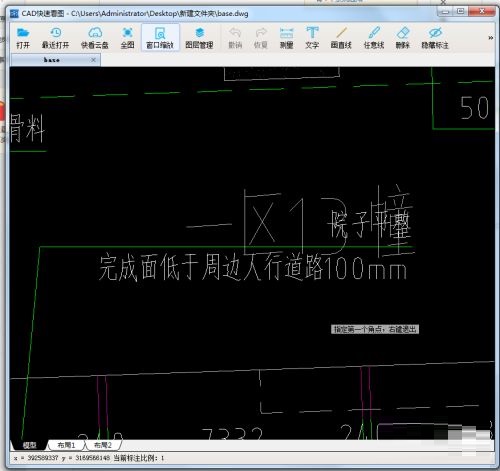Switch to the 布局2 layout tab
The height and width of the screenshot is (471, 500).
[x=103, y=445]
